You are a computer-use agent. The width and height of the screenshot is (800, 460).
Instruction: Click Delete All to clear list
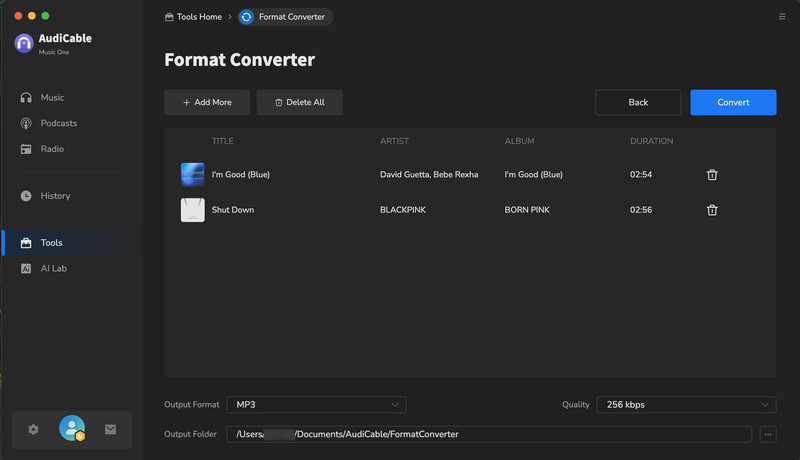pos(299,103)
